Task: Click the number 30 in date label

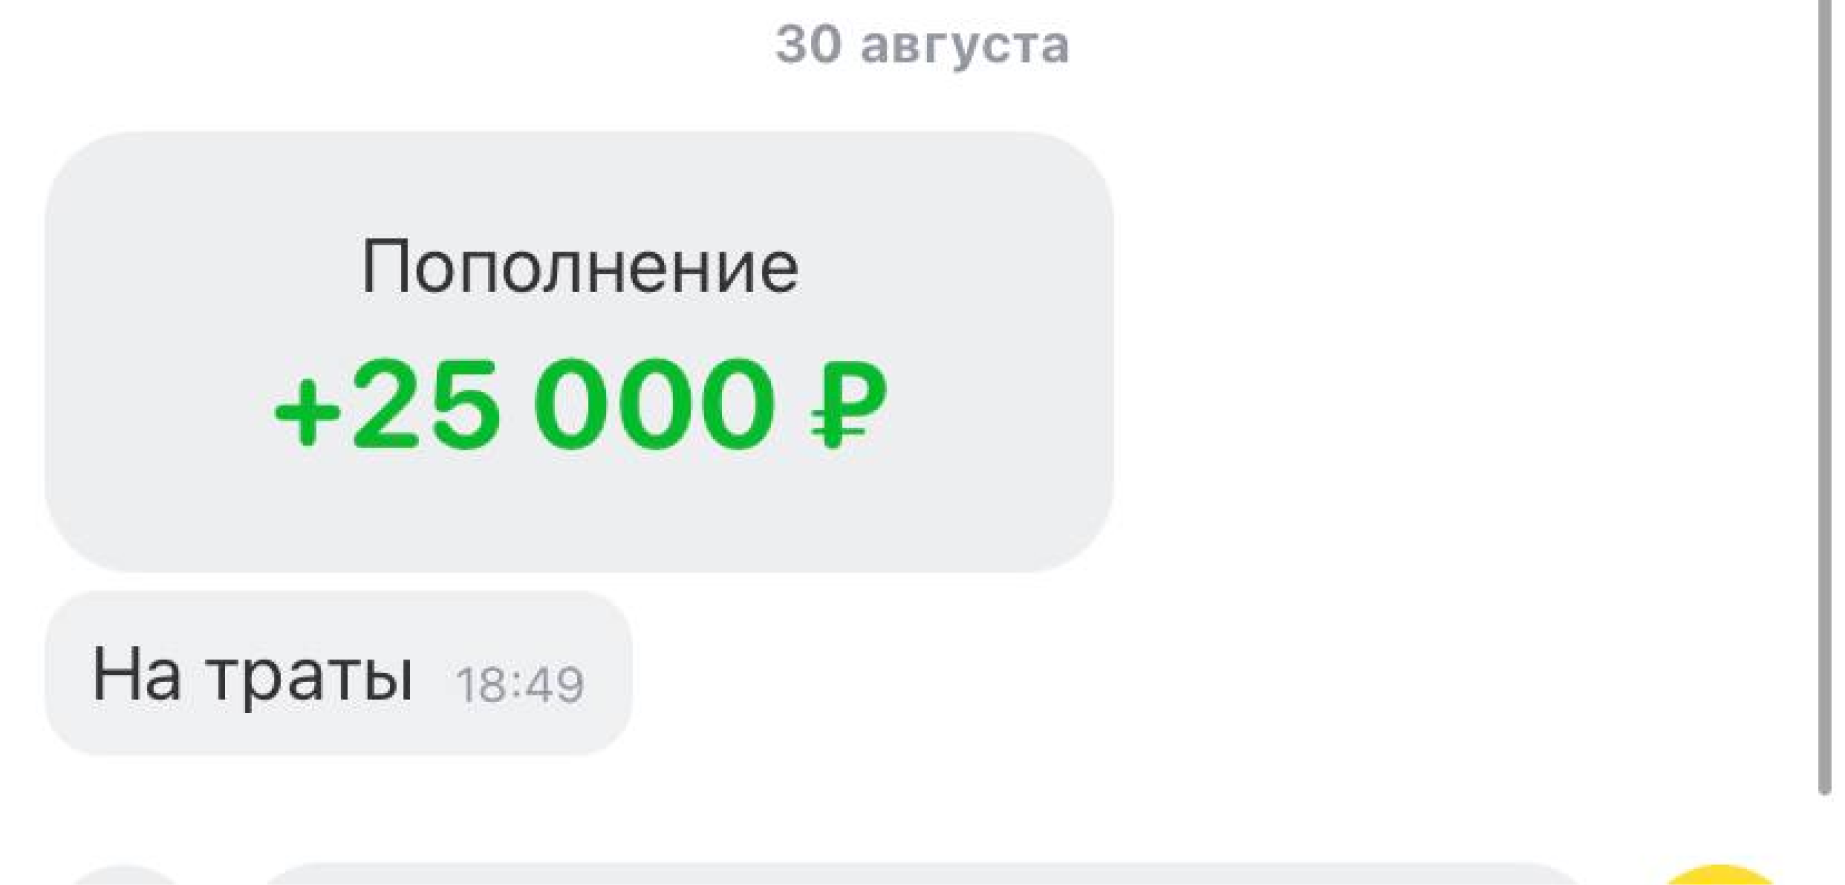Action: point(808,44)
